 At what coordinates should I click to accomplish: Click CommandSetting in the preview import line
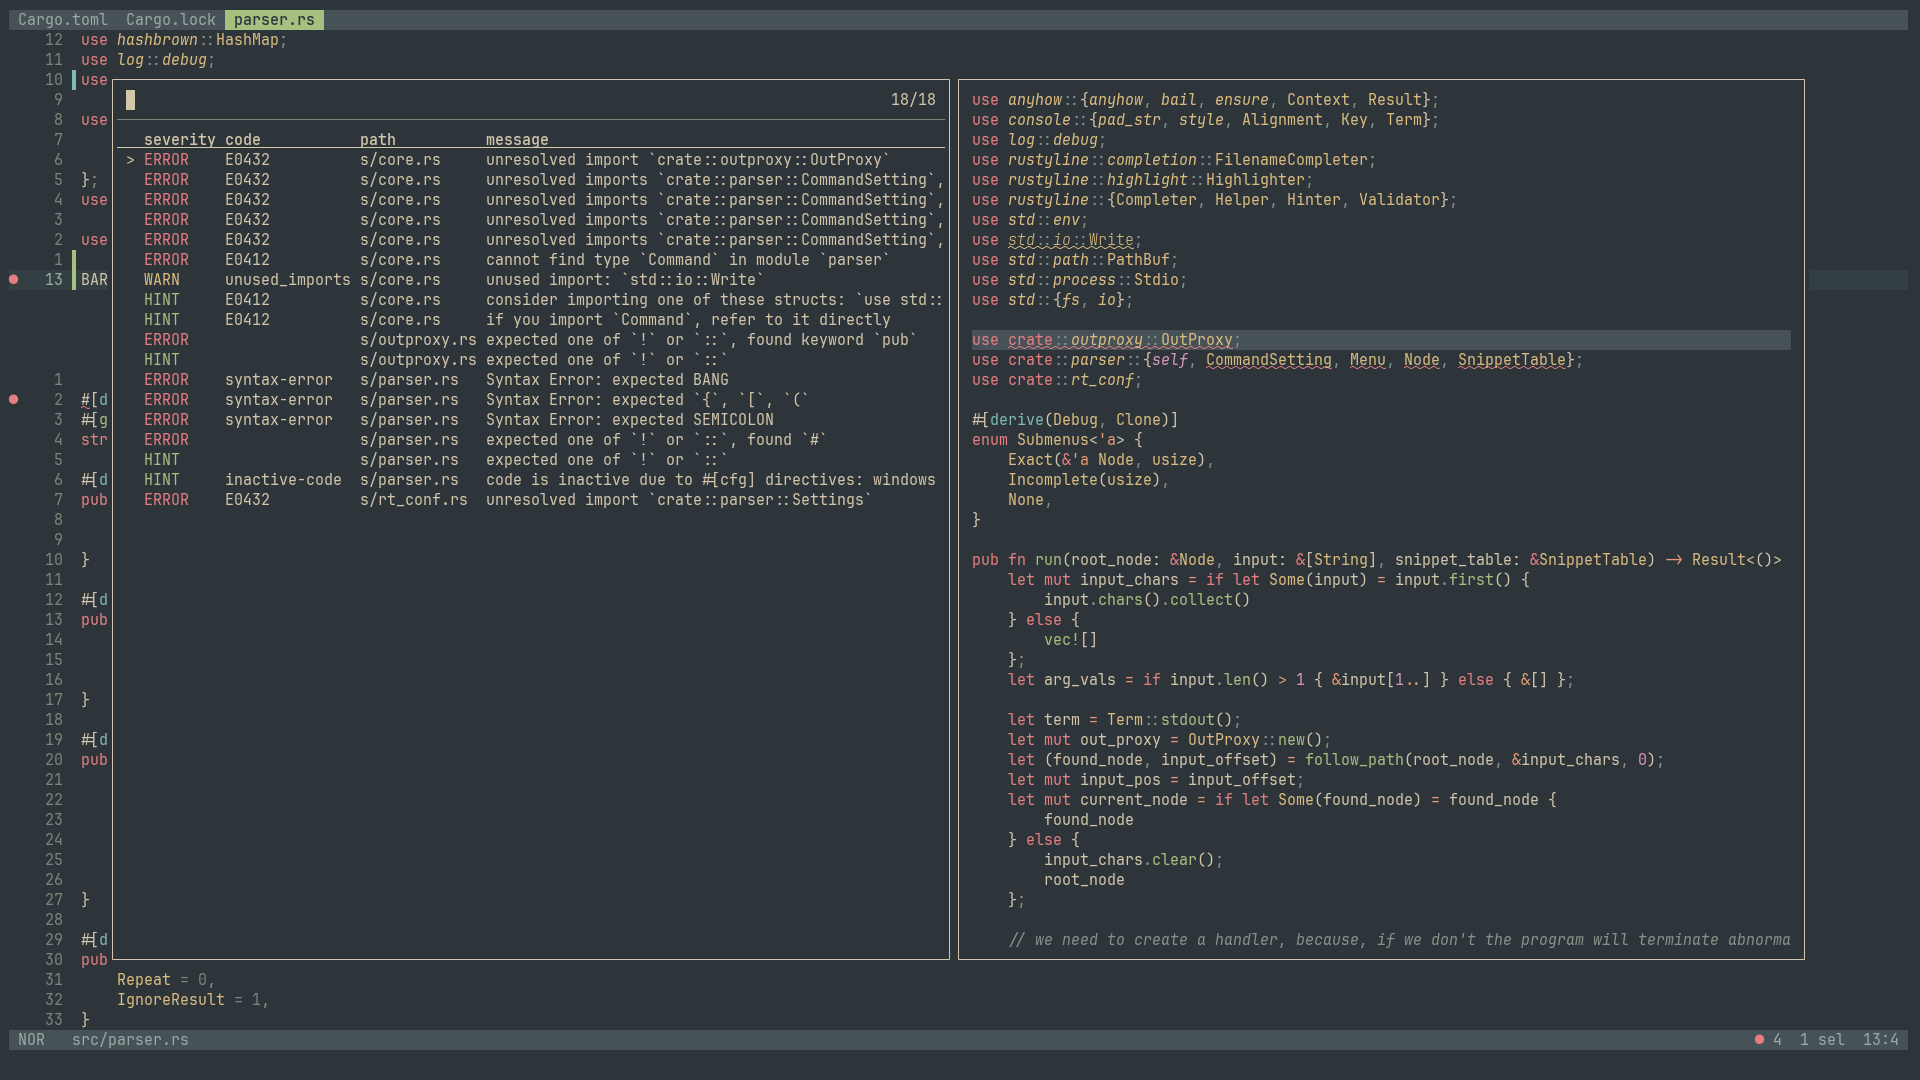coord(1268,360)
